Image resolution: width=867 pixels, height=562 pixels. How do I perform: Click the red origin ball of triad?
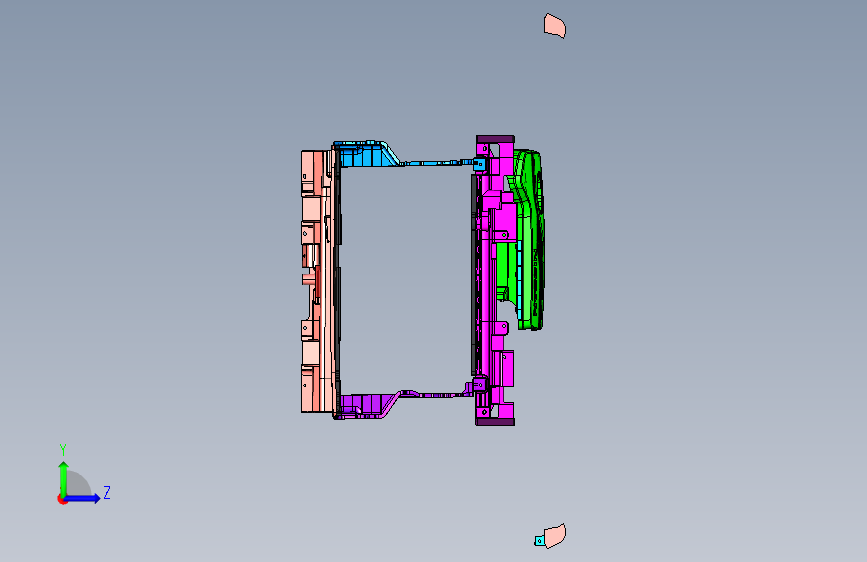[62, 499]
